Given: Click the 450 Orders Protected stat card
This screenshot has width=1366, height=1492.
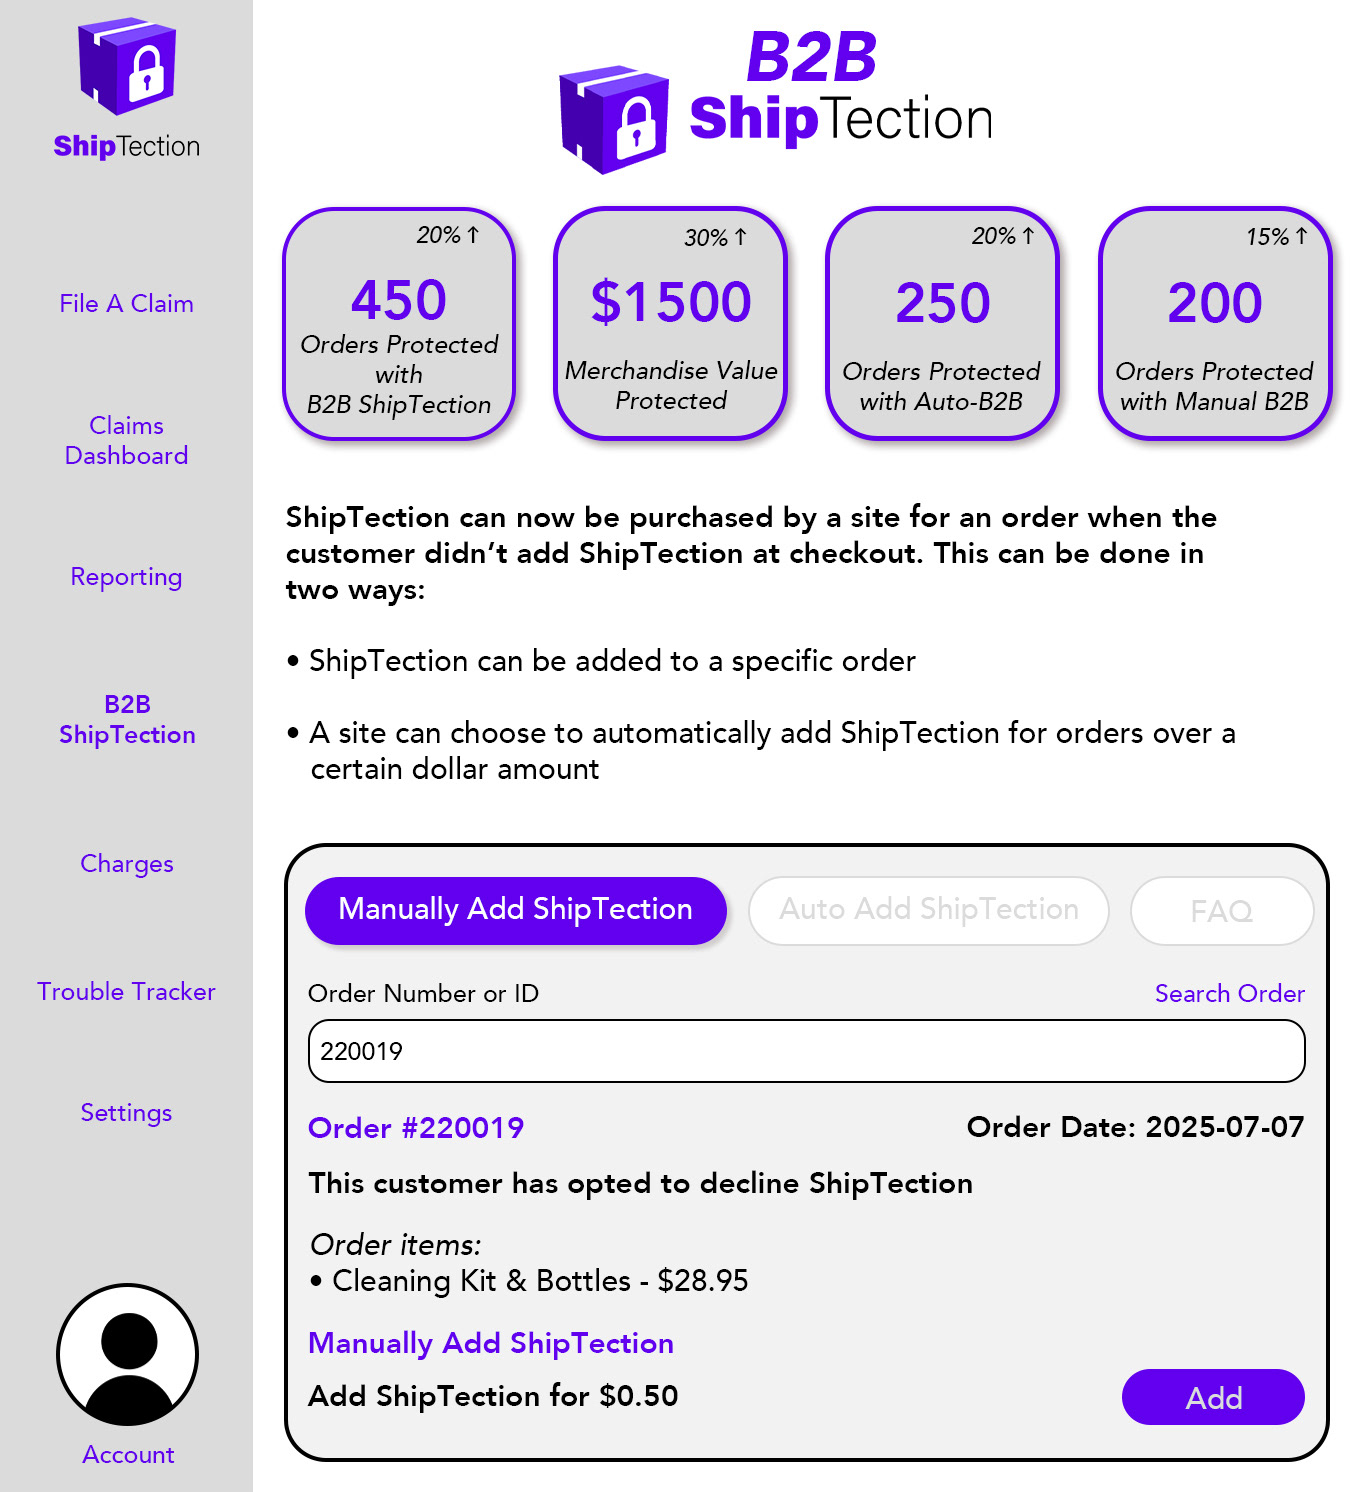Looking at the screenshot, I should pyautogui.click(x=399, y=324).
